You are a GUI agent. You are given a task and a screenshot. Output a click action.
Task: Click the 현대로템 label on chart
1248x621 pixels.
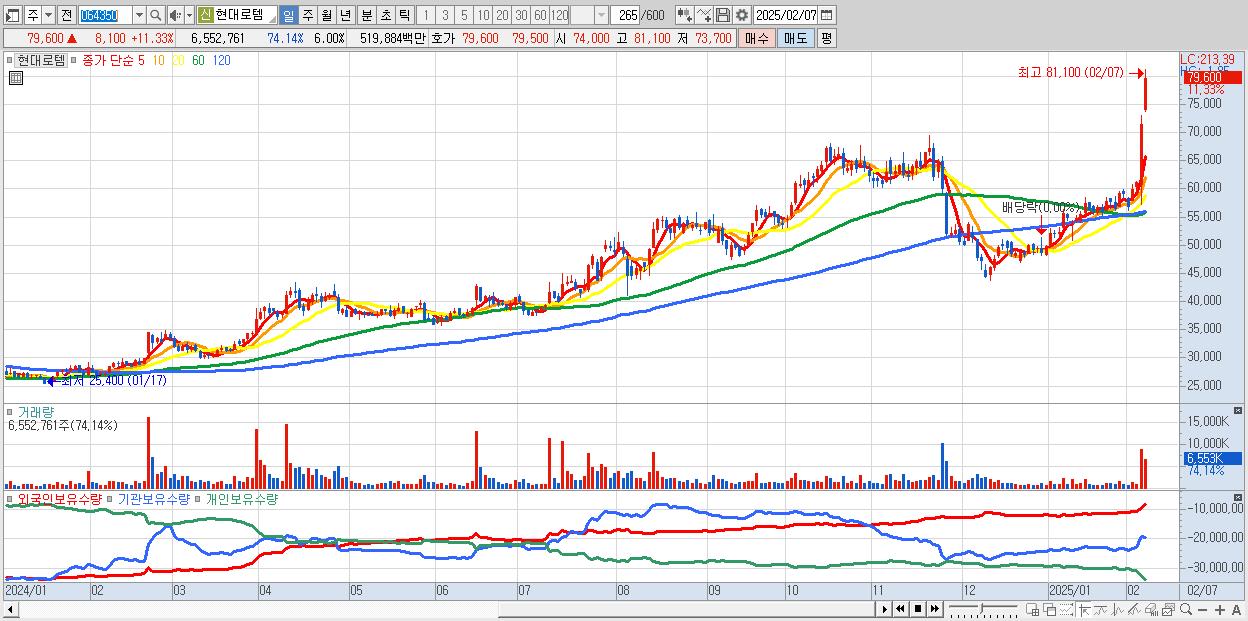point(41,60)
